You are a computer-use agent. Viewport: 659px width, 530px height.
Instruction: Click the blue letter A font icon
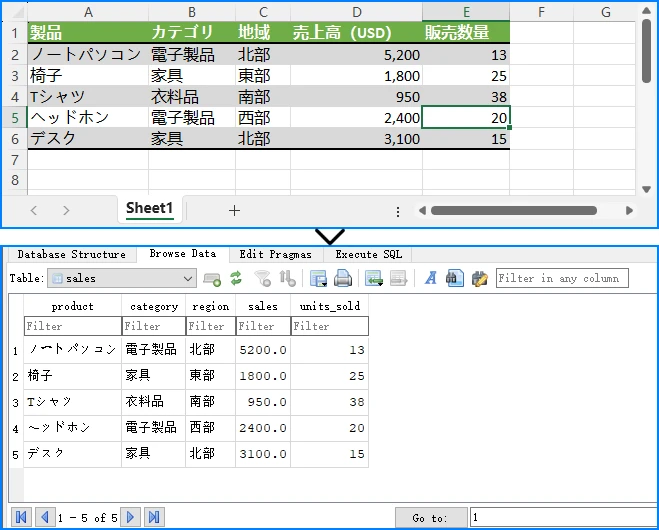pyautogui.click(x=431, y=278)
